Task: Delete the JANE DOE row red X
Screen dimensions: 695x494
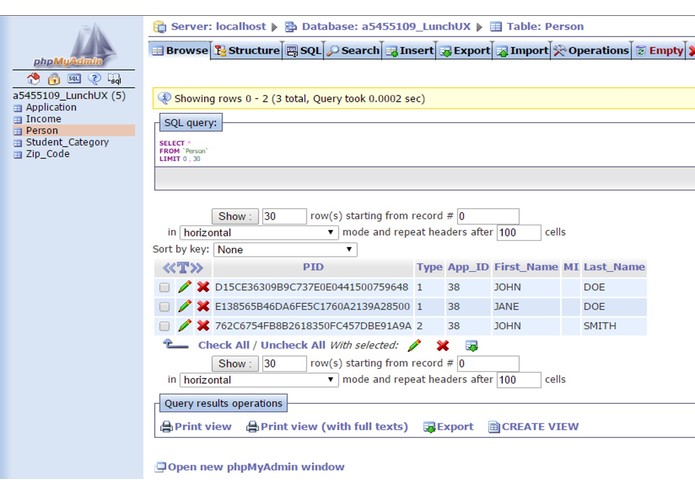Action: [203, 306]
